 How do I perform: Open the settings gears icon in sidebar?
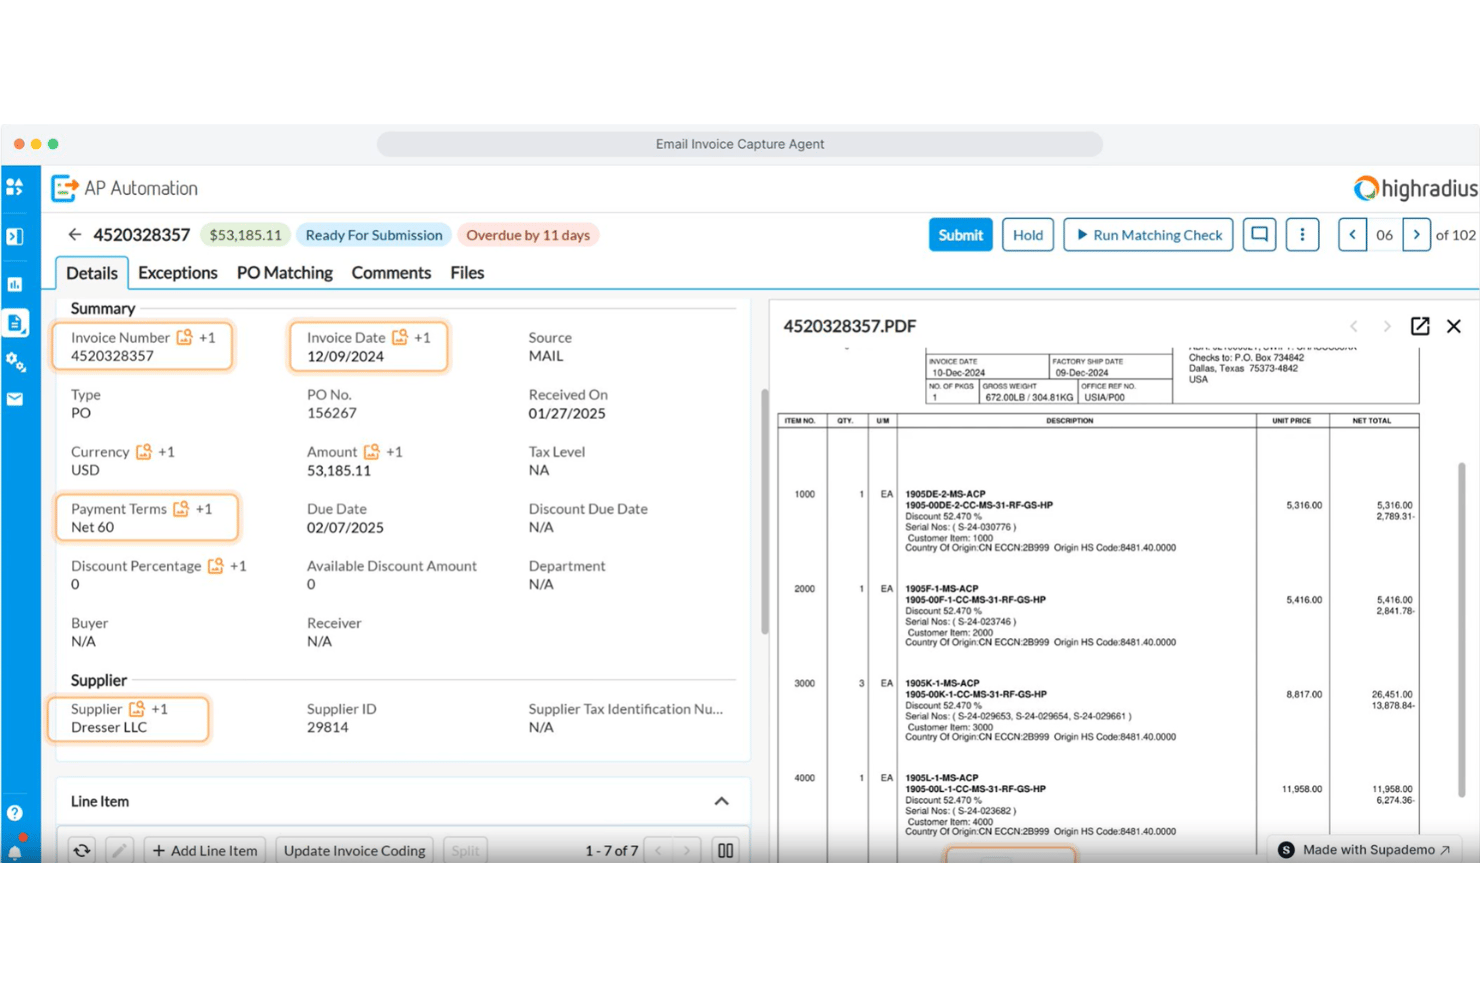tap(15, 361)
